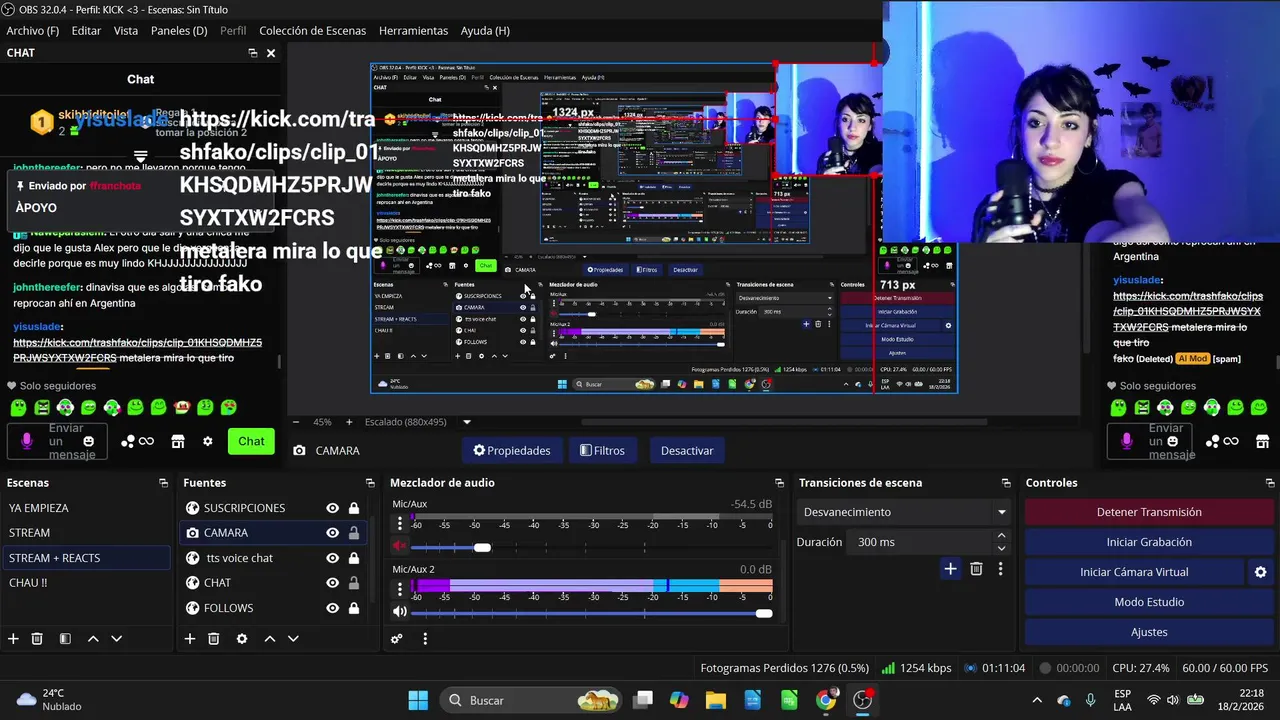Undock the Escenas panel
Viewport: 1280px width, 720px height.
[x=163, y=483]
